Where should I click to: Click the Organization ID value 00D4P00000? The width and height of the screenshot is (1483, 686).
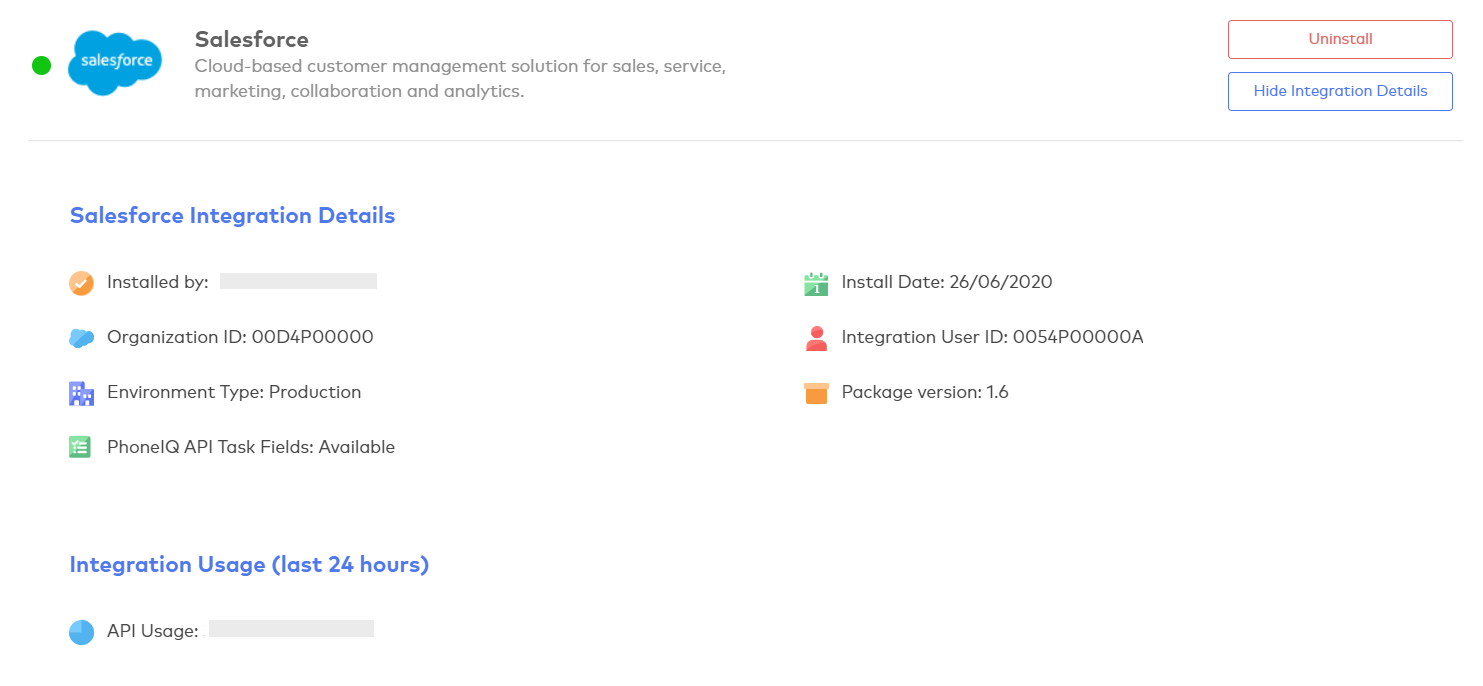(x=312, y=337)
